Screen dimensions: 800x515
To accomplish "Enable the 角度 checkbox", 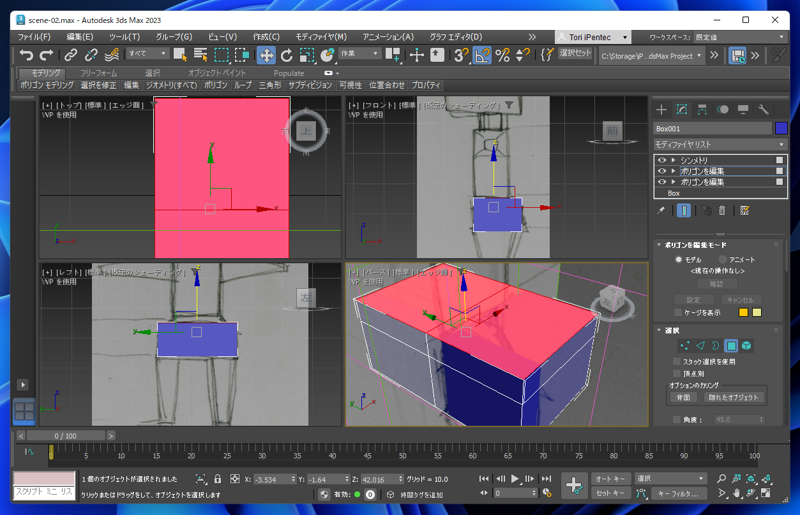I will (677, 420).
